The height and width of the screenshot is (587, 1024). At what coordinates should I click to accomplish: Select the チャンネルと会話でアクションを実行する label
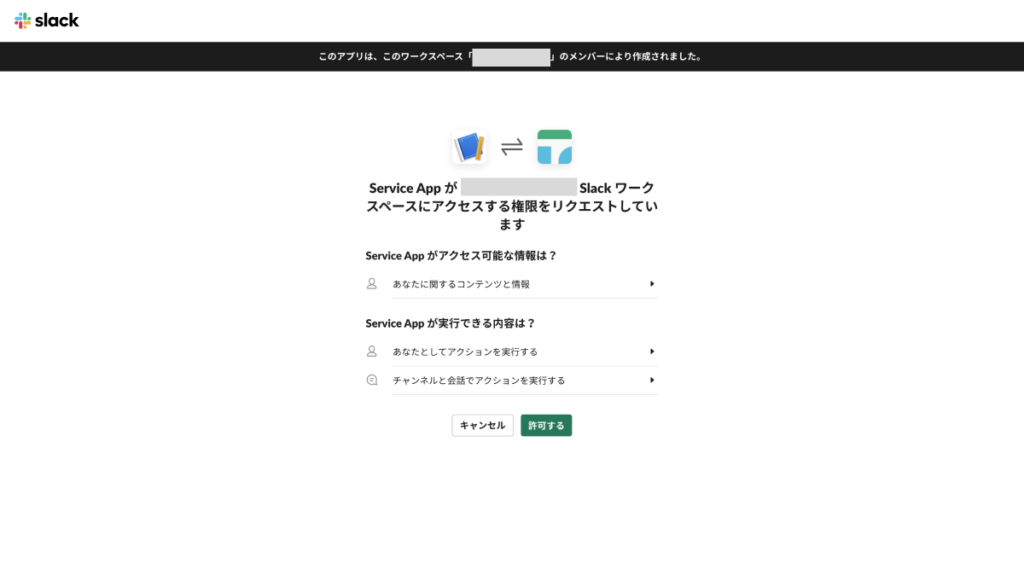coord(479,380)
